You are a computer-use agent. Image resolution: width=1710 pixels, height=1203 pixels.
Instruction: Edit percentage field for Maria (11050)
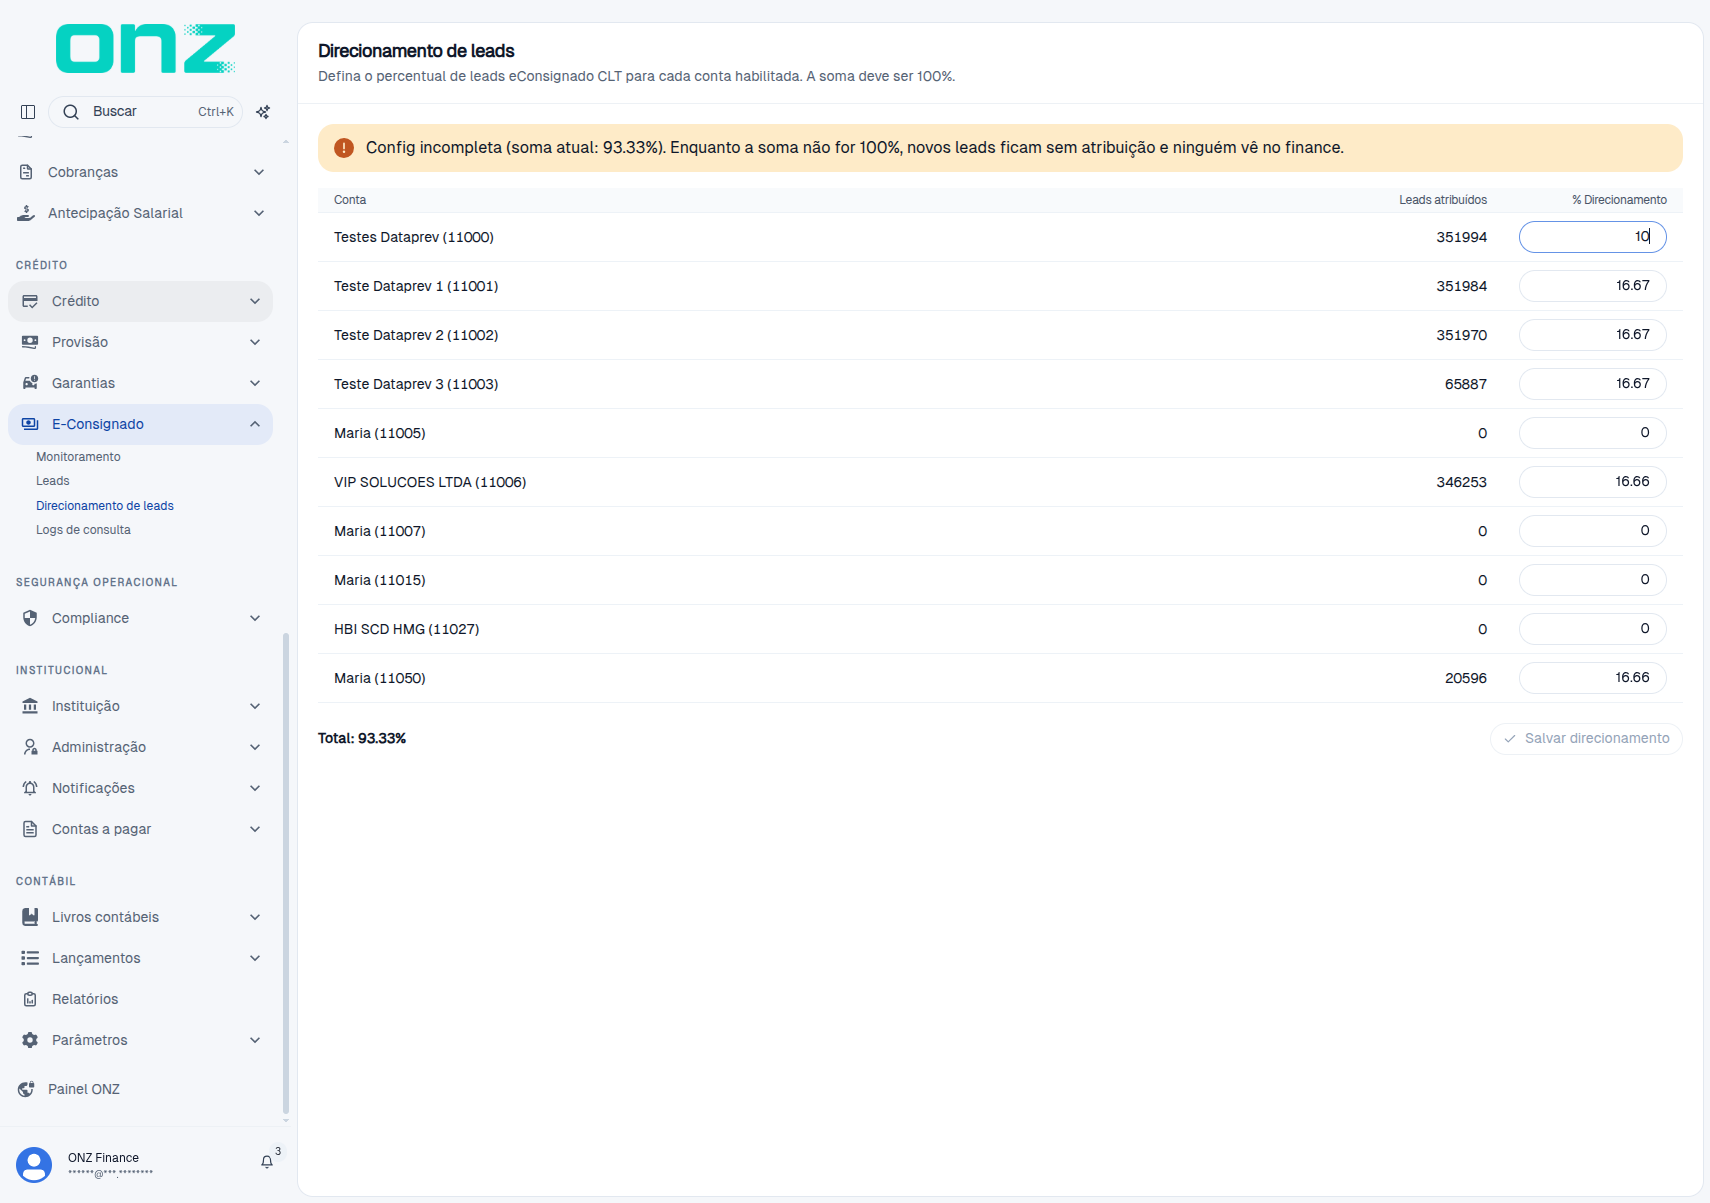1592,678
